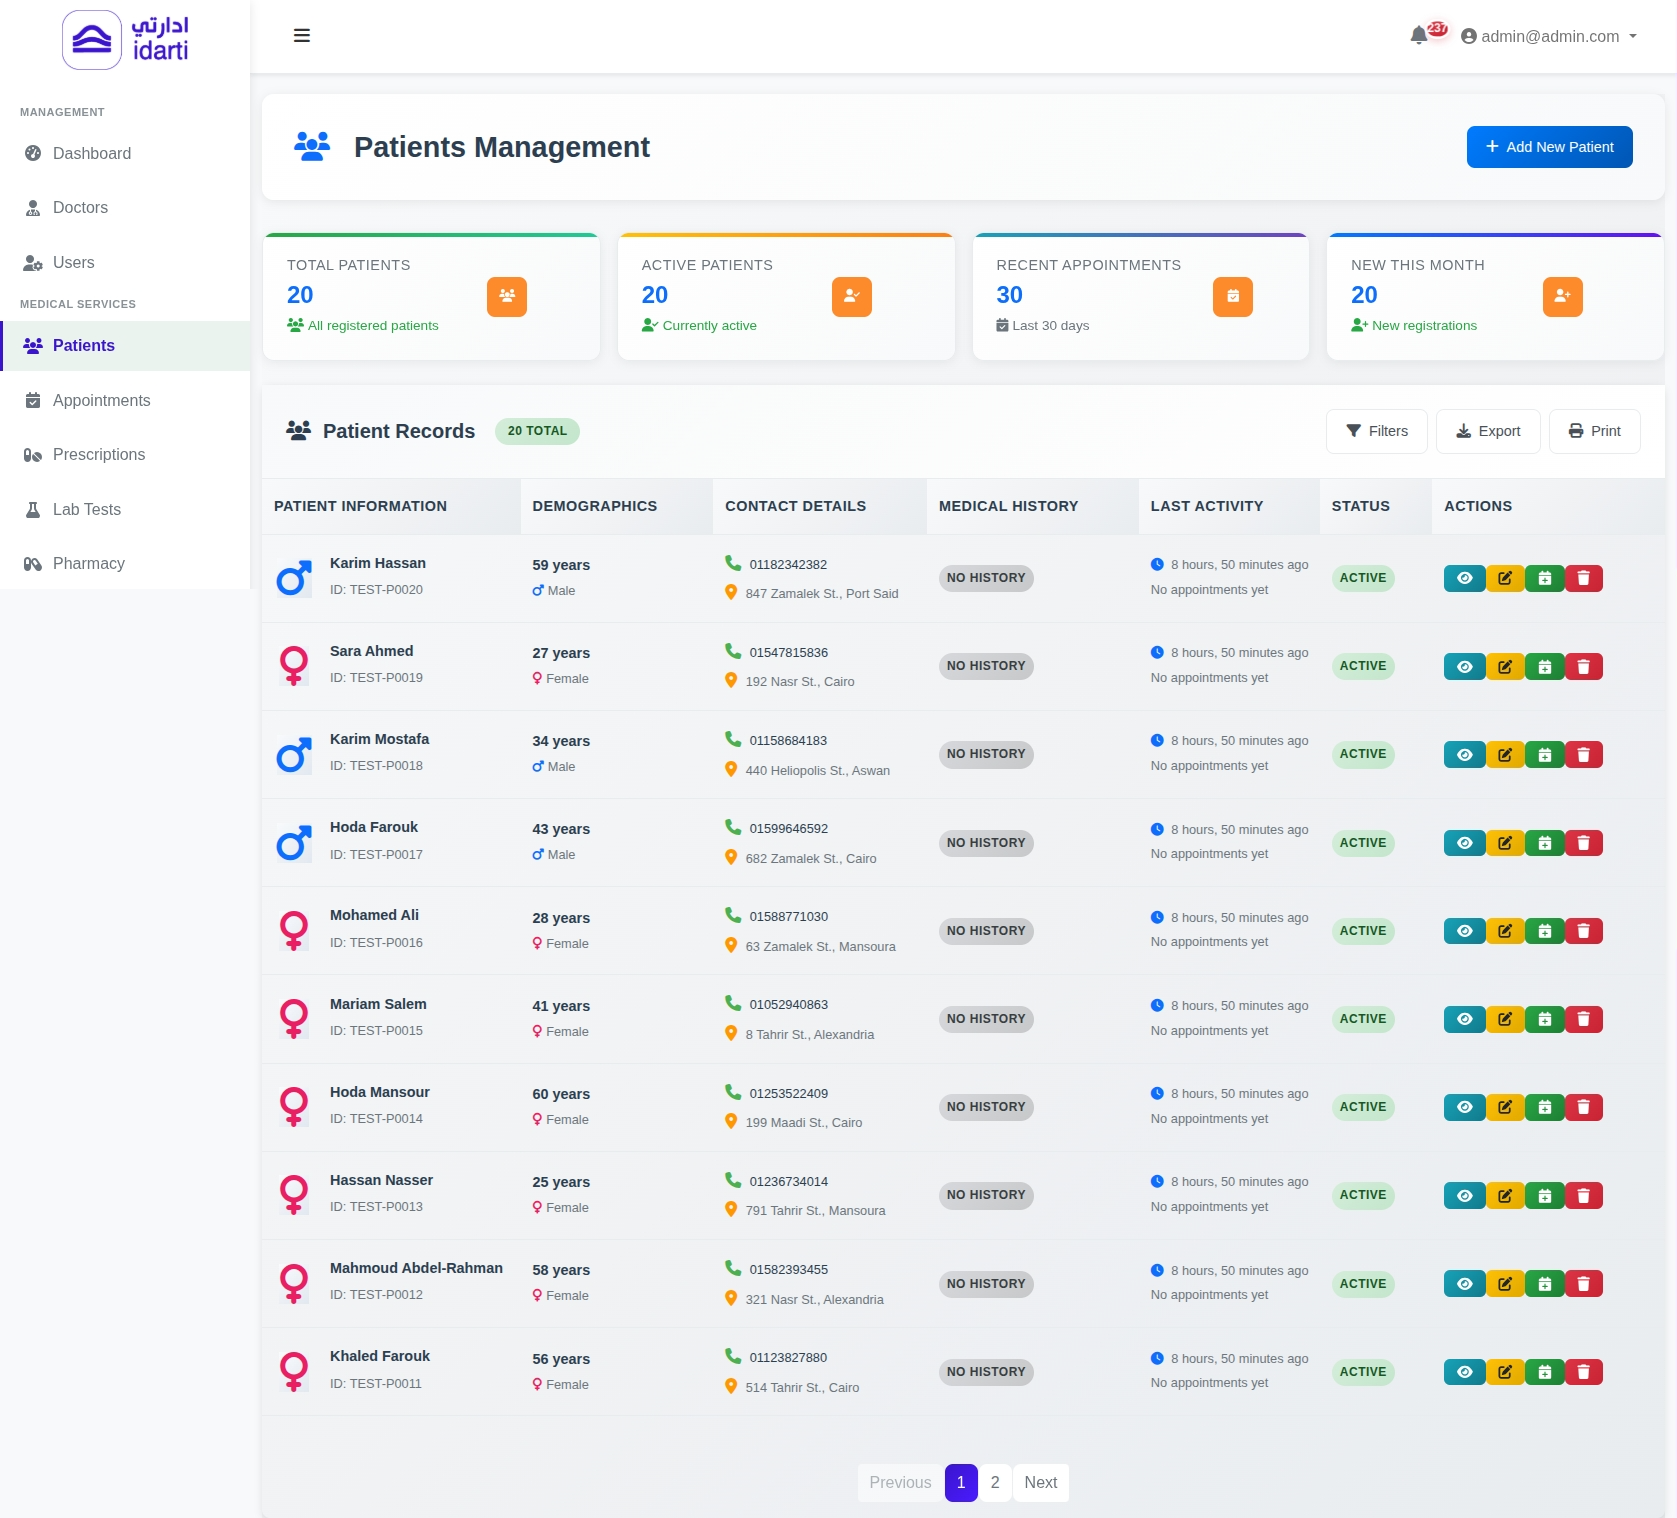View Hoda Farouk details with eye icon

1464,843
